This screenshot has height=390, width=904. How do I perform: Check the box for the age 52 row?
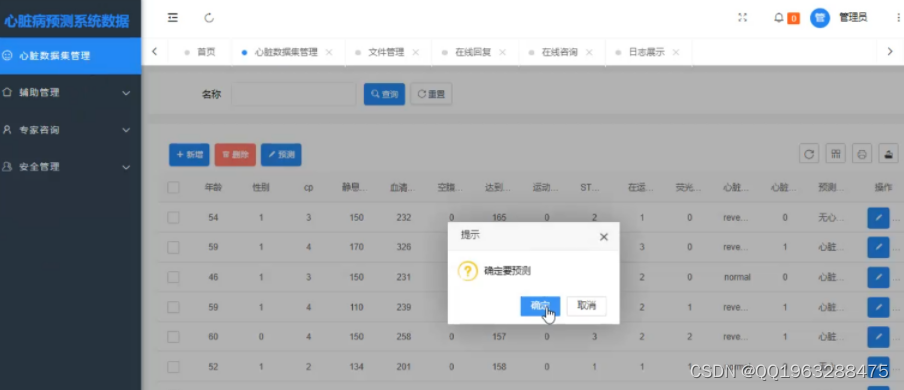(x=173, y=366)
